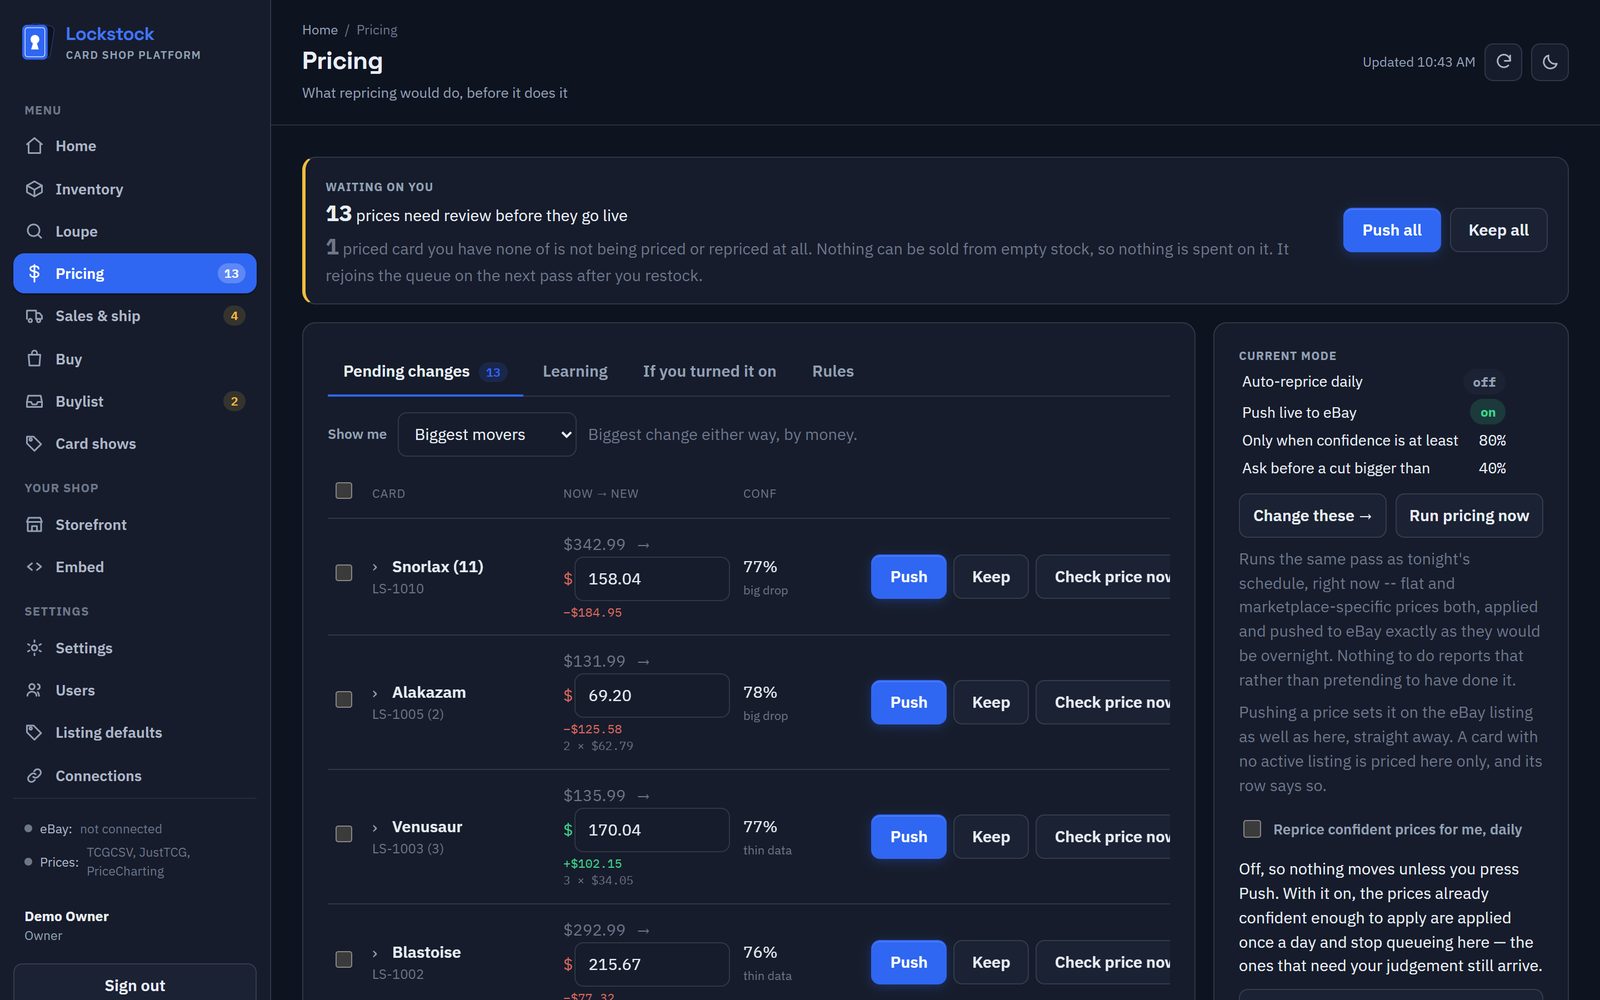The width and height of the screenshot is (1600, 1000).
Task: Open Settings via its gear icon
Action: (x=34, y=648)
